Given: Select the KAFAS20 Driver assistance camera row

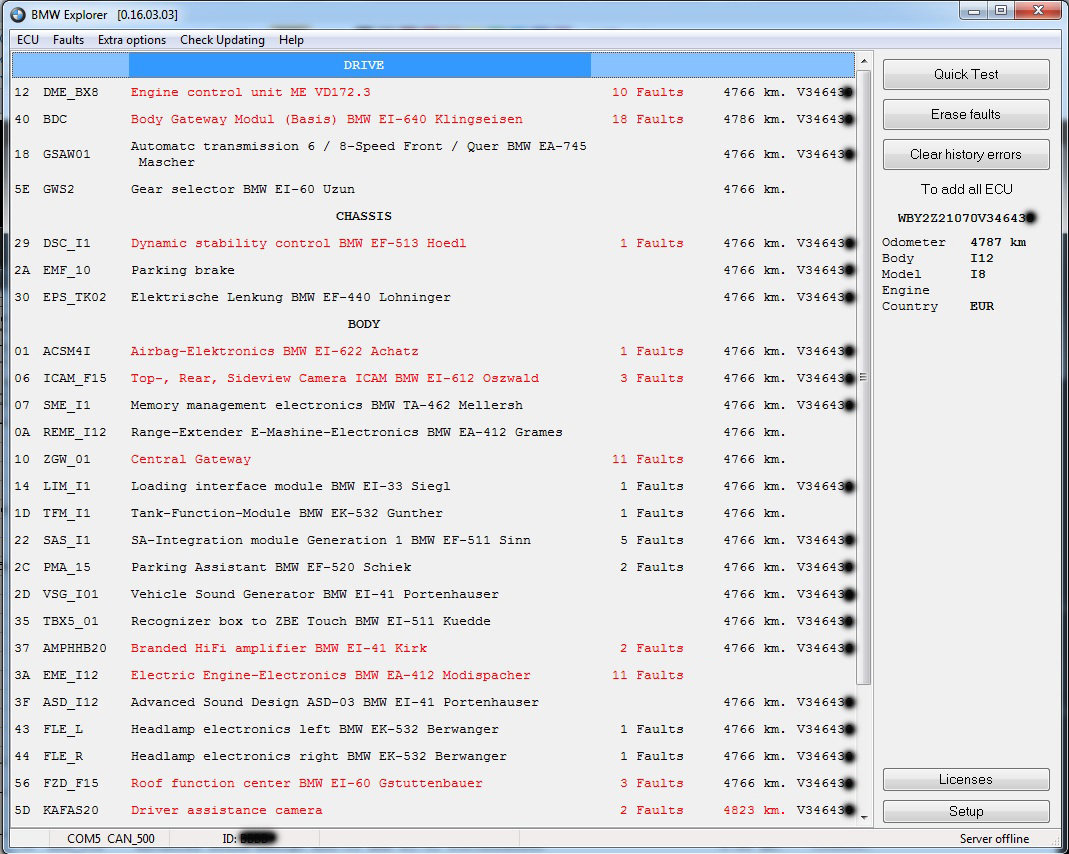Looking at the screenshot, I should point(226,810).
